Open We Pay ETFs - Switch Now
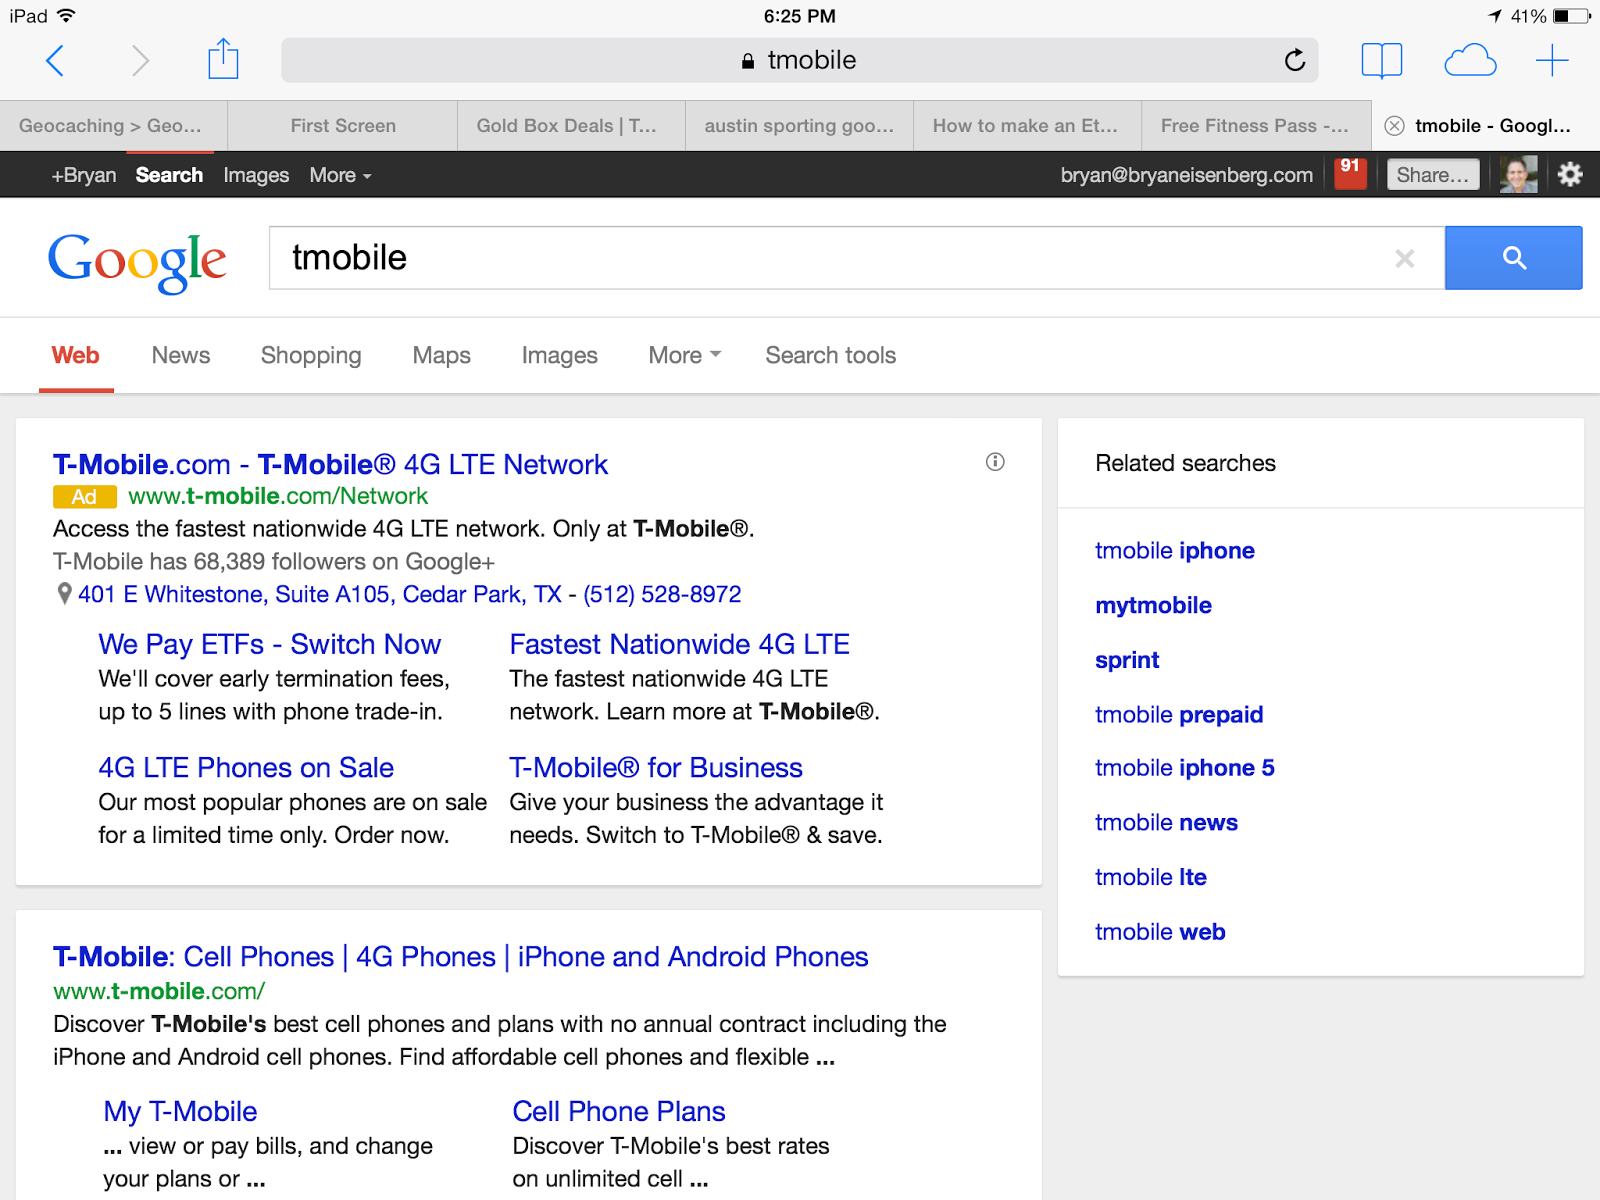Image resolution: width=1600 pixels, height=1200 pixels. (x=269, y=645)
